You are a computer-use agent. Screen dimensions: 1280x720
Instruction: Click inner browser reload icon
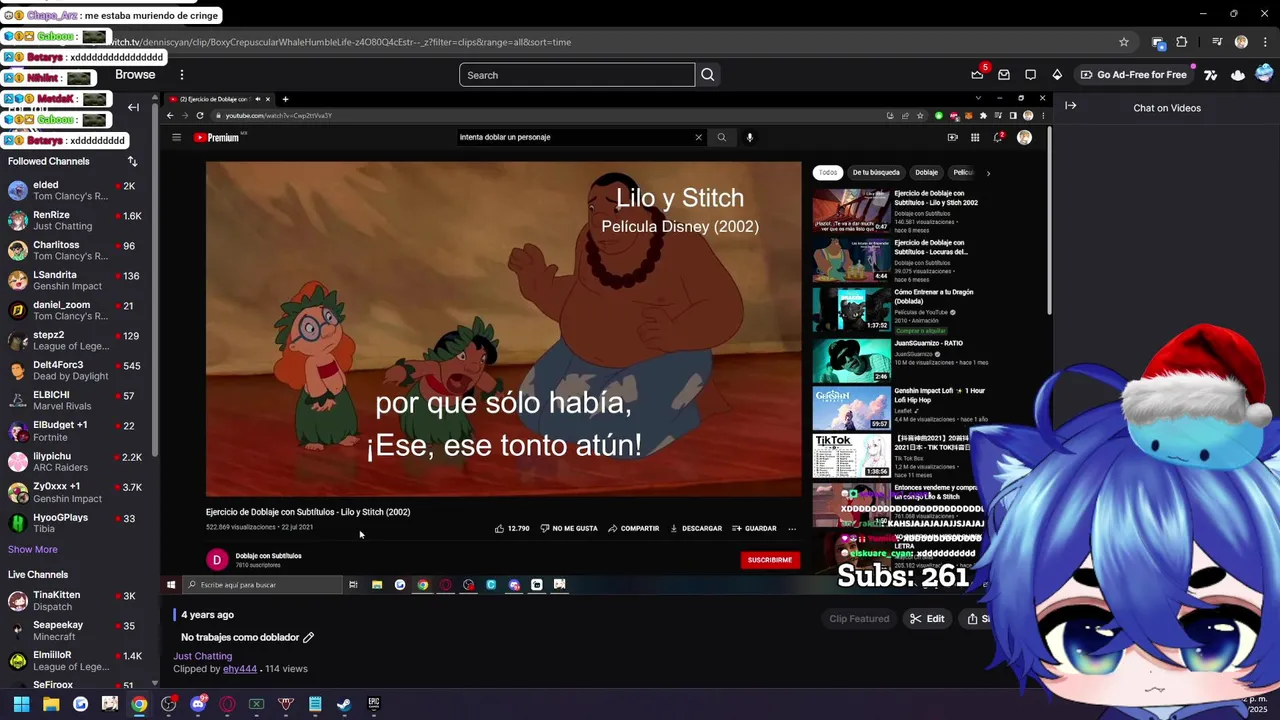pyautogui.click(x=200, y=115)
